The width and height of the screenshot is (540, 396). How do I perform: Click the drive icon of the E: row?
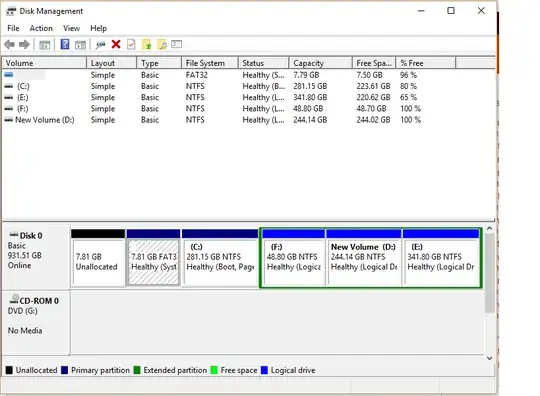click(9, 98)
